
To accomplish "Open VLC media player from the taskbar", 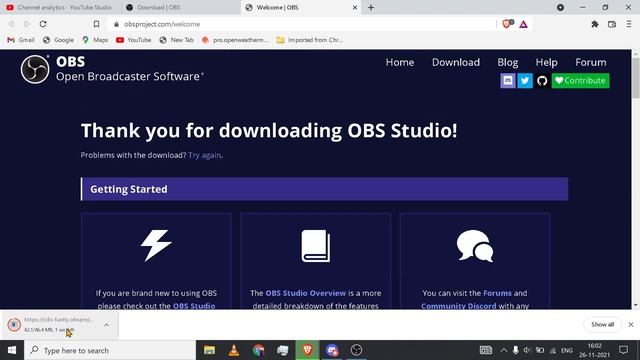I will [234, 350].
